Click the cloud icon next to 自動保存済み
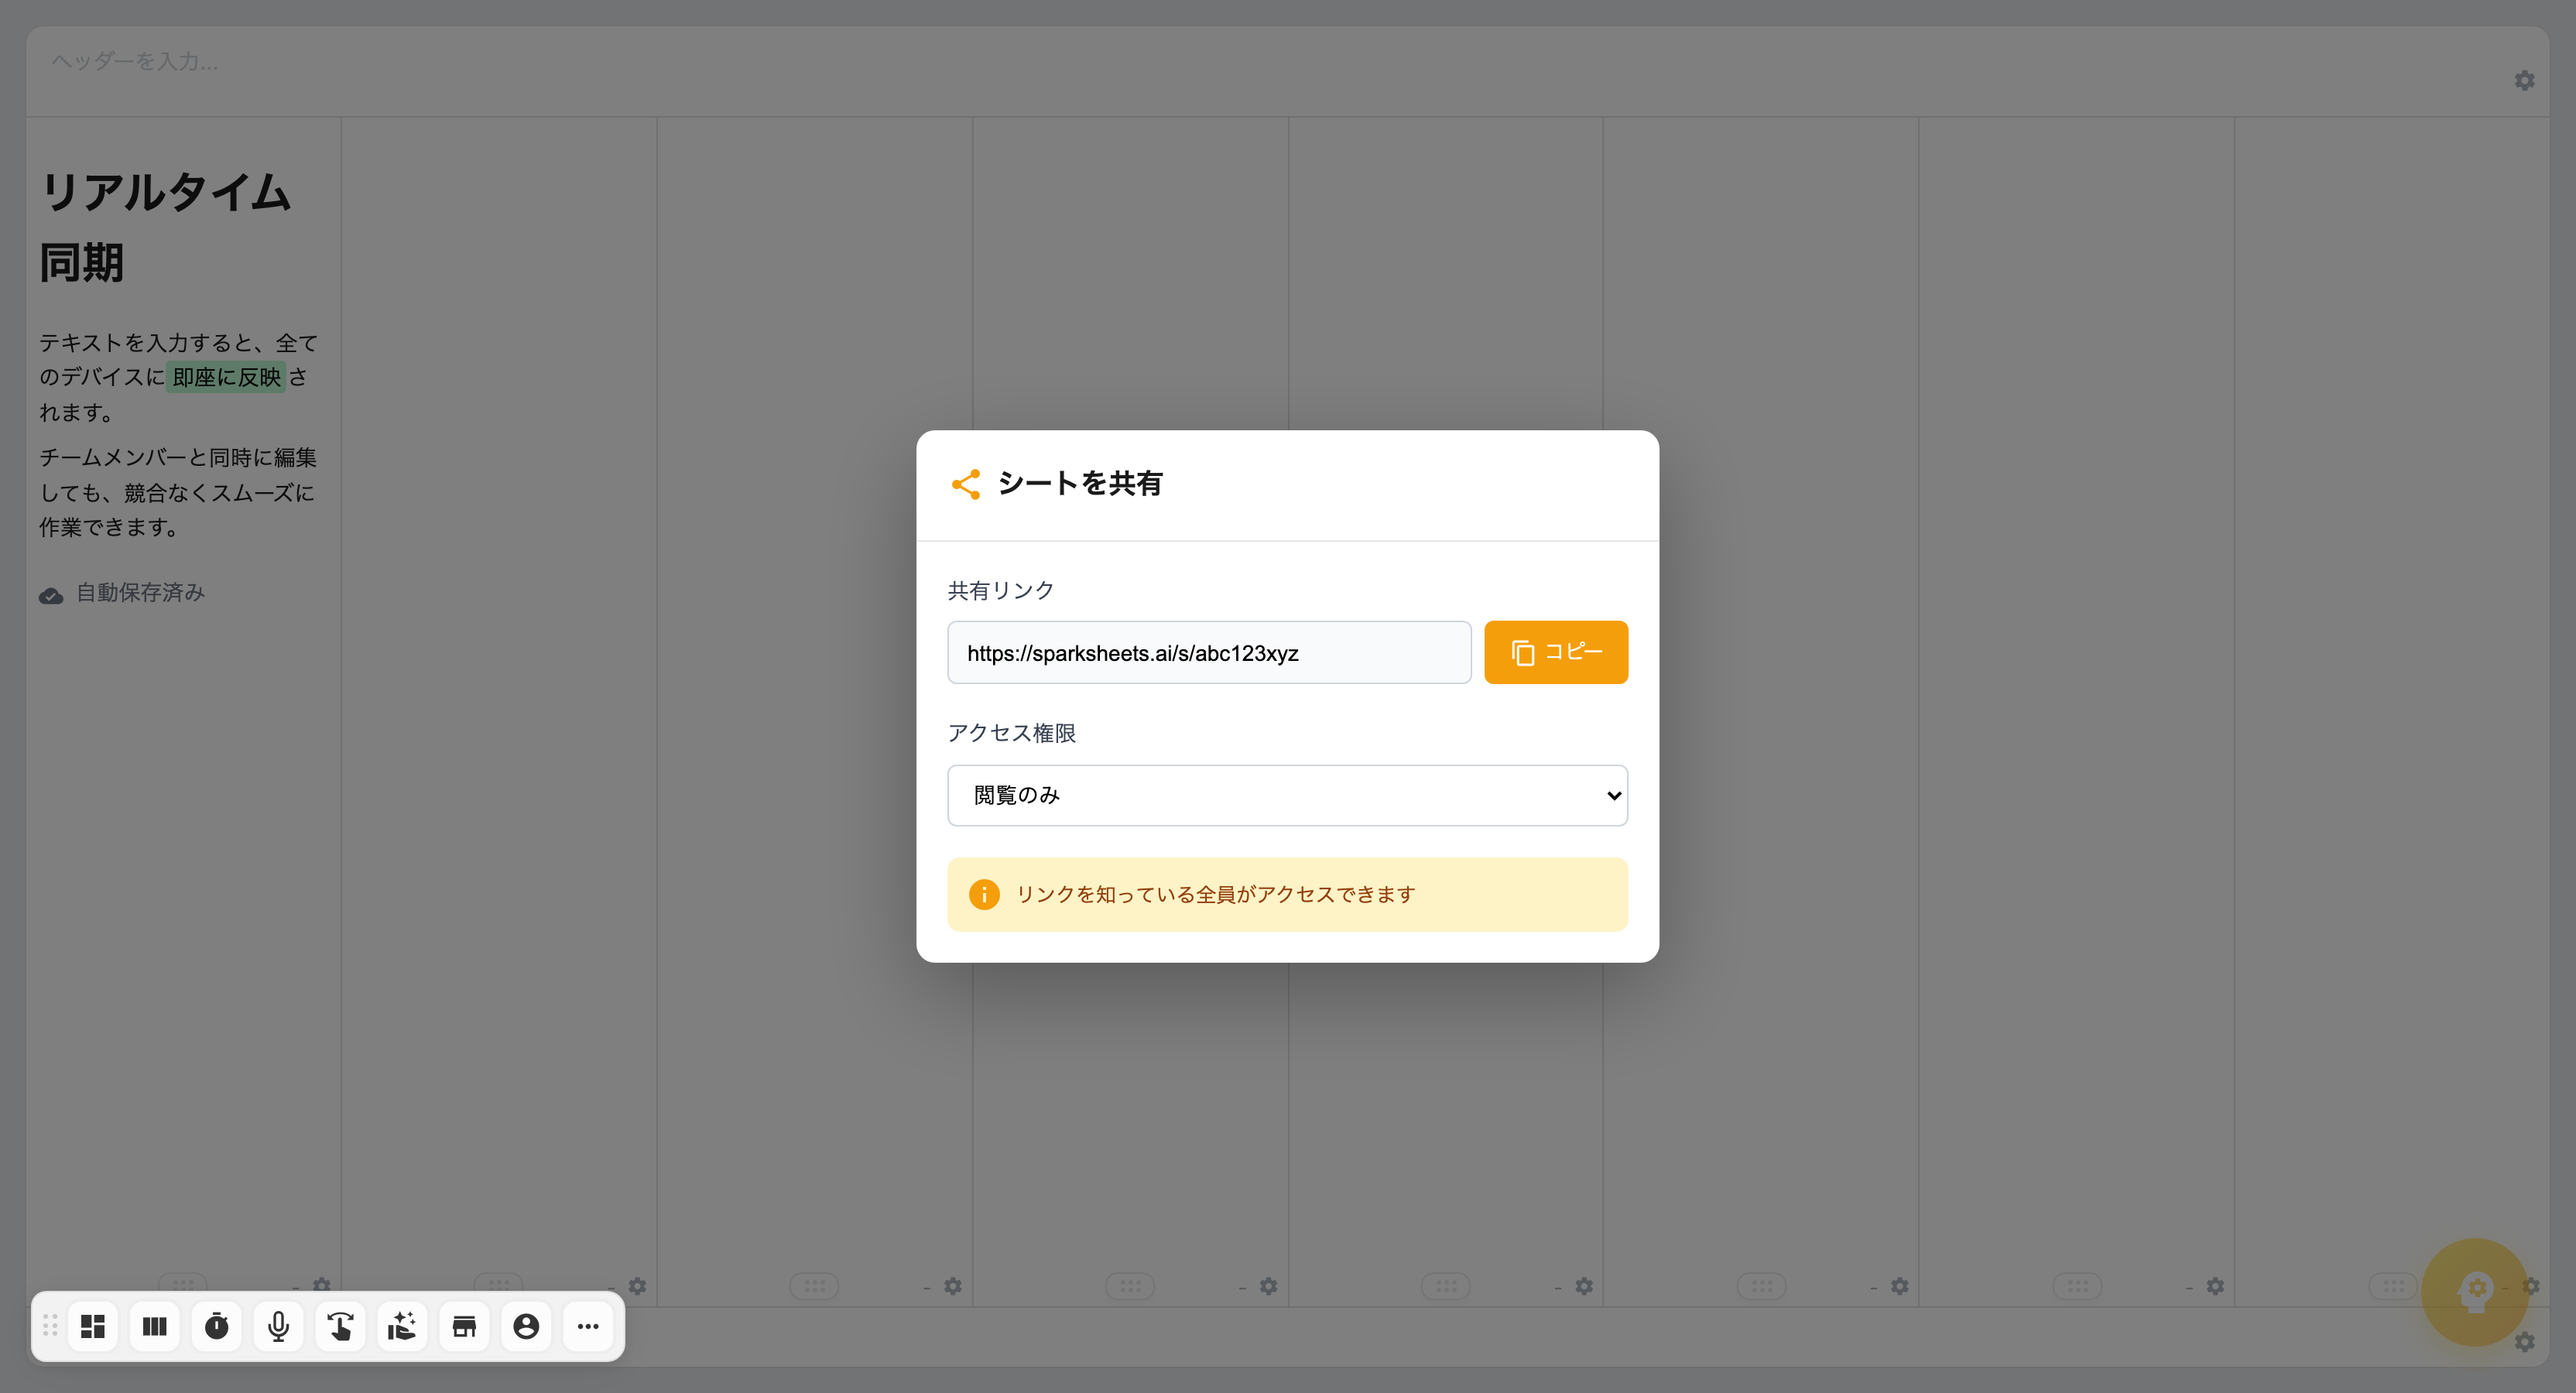This screenshot has height=1393, width=2576. coord(51,594)
